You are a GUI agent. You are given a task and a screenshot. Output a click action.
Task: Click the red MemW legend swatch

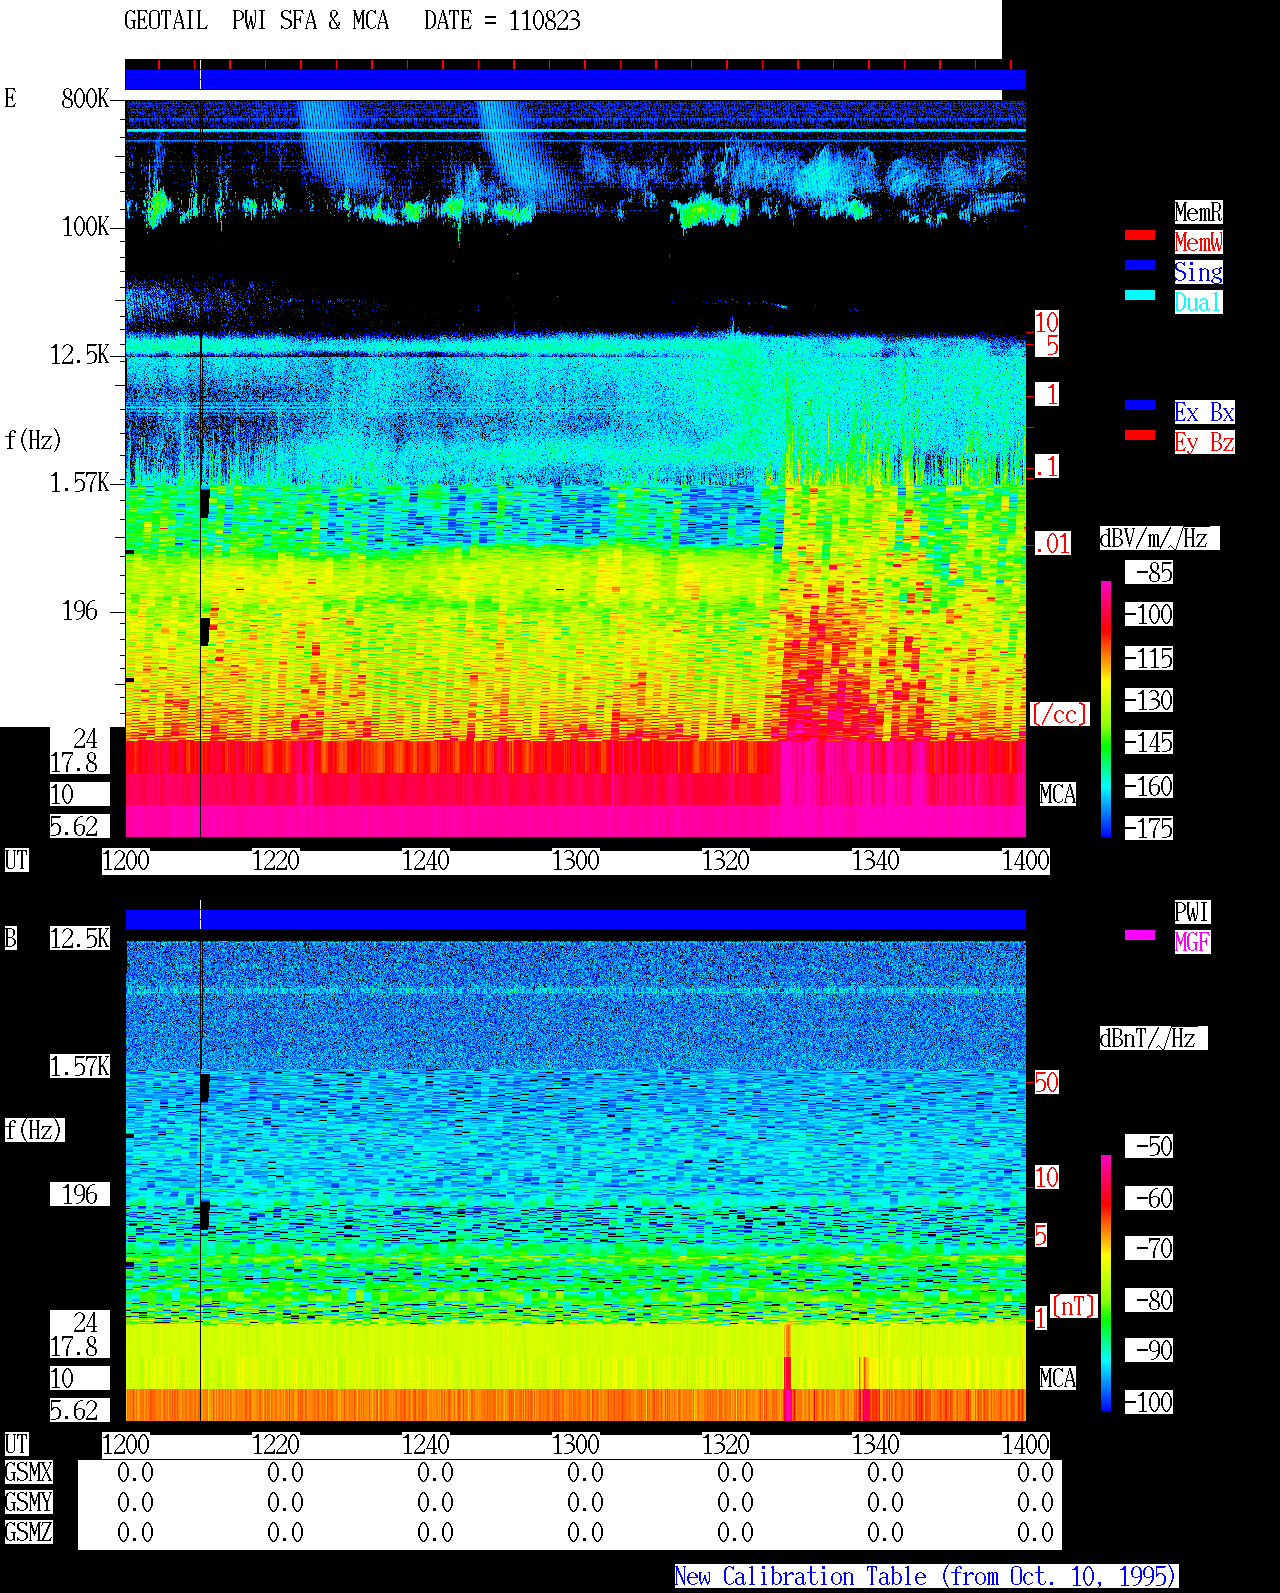tap(1140, 235)
